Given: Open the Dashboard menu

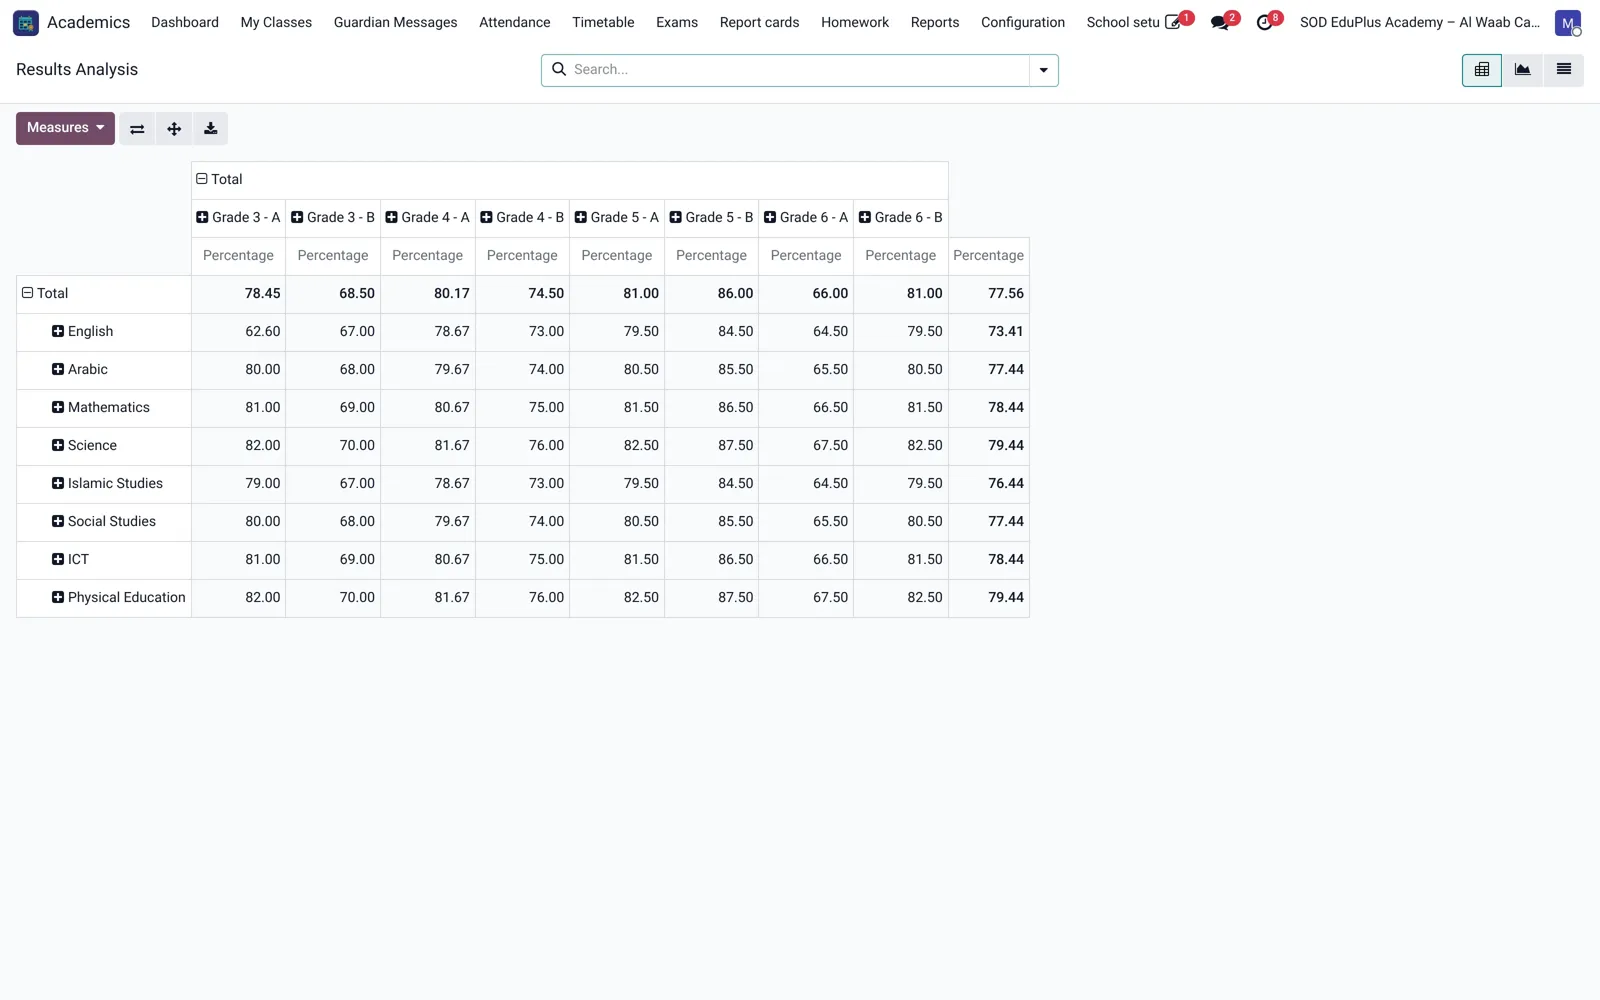Looking at the screenshot, I should (185, 22).
